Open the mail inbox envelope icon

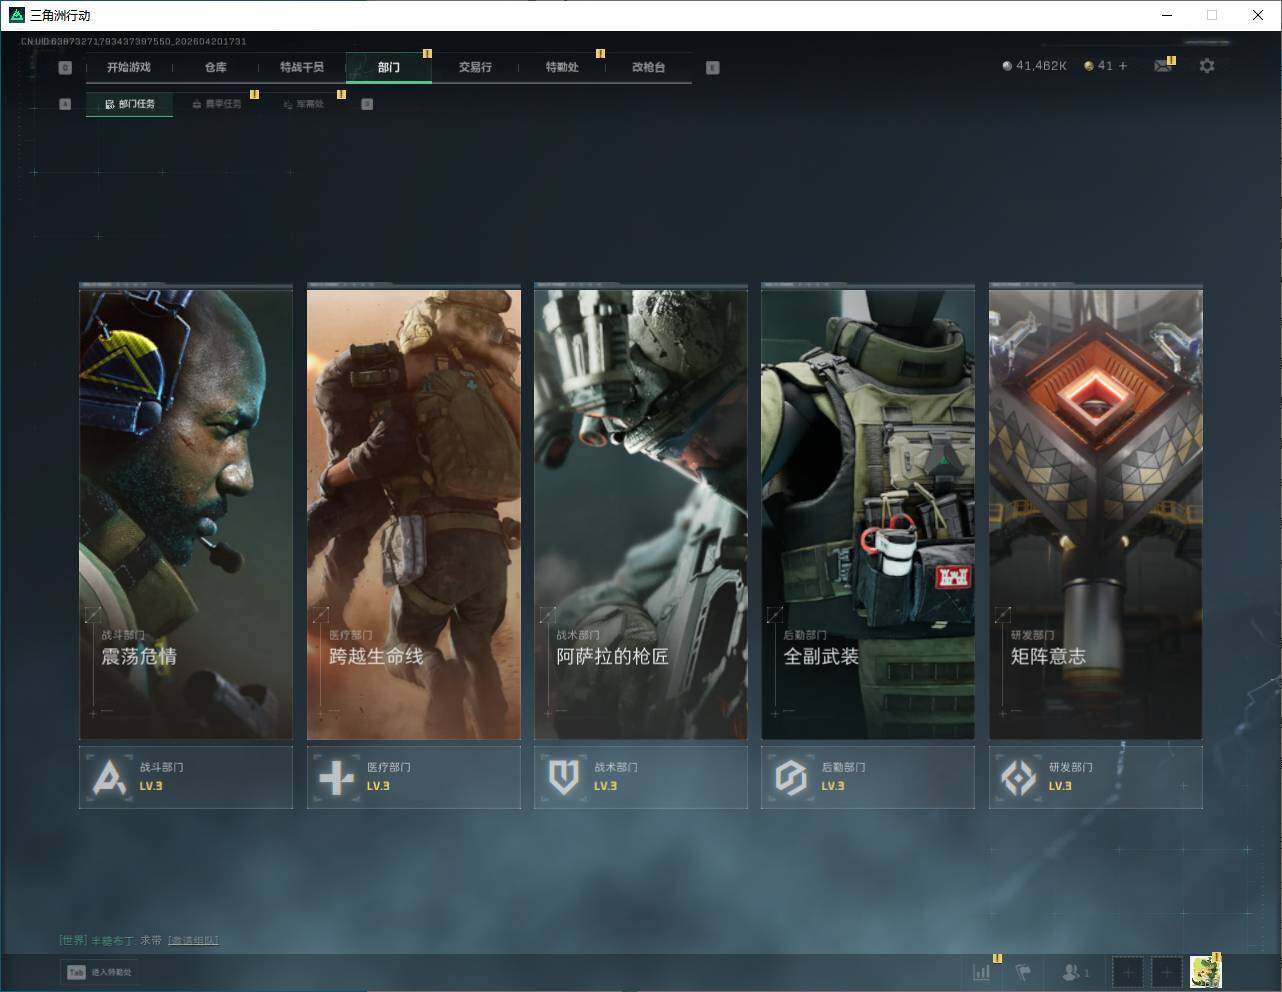click(1162, 66)
